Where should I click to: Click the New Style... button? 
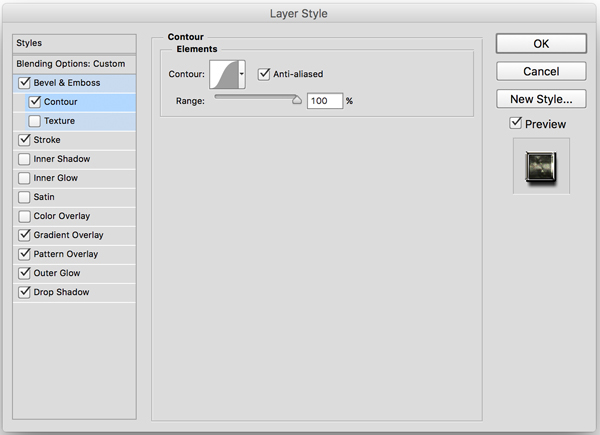point(541,99)
